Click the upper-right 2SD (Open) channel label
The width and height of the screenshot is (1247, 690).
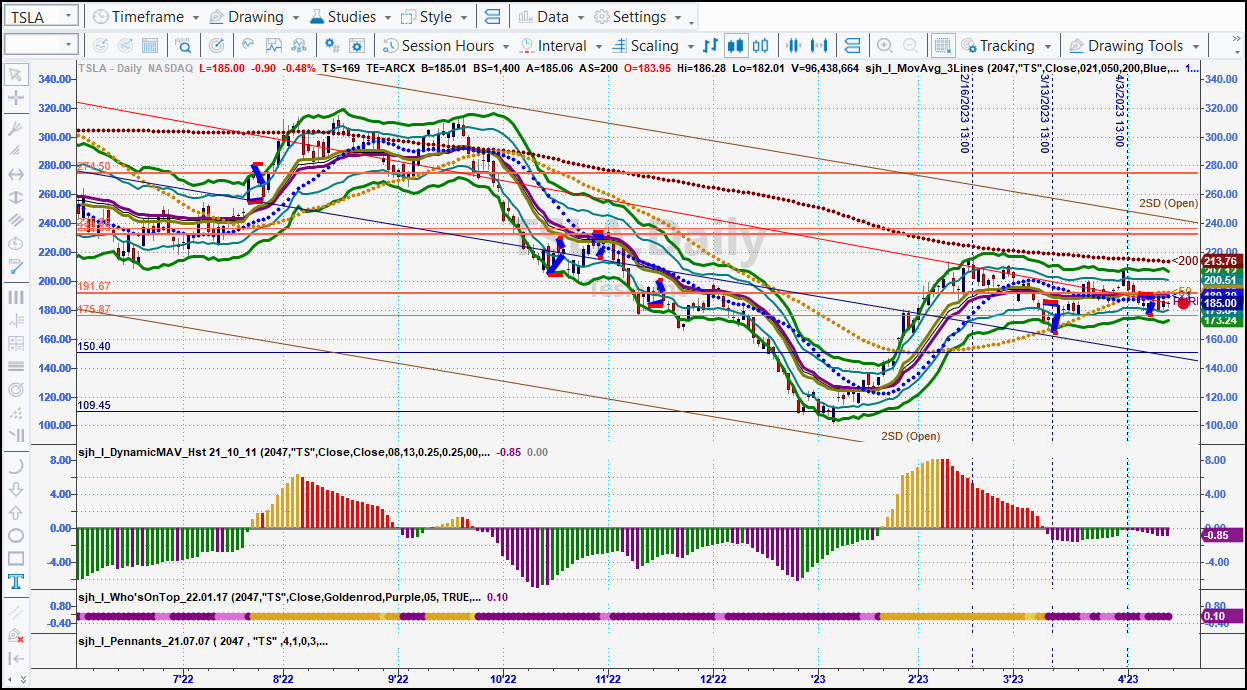(x=1168, y=203)
